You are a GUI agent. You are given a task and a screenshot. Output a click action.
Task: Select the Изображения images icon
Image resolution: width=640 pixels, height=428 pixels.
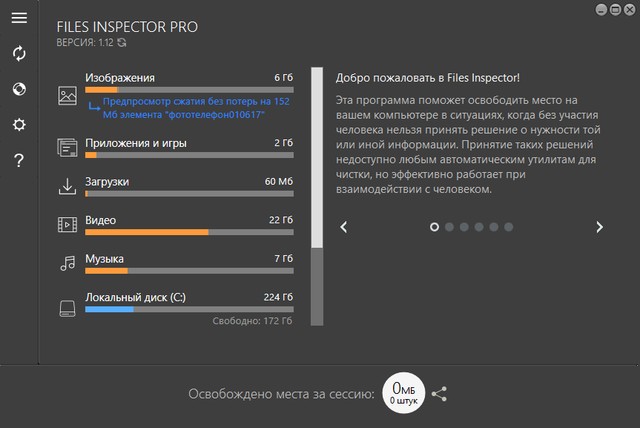pyautogui.click(x=68, y=96)
